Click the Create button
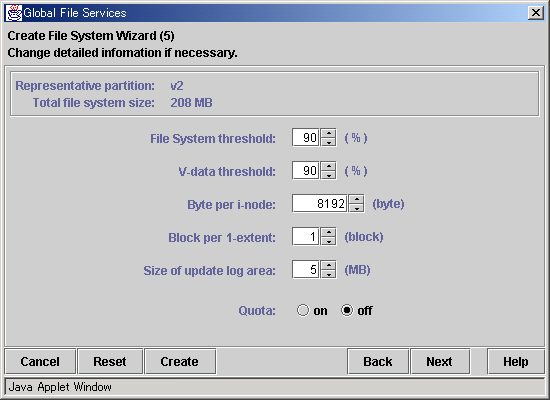Viewport: 550px width, 400px height. click(x=180, y=361)
